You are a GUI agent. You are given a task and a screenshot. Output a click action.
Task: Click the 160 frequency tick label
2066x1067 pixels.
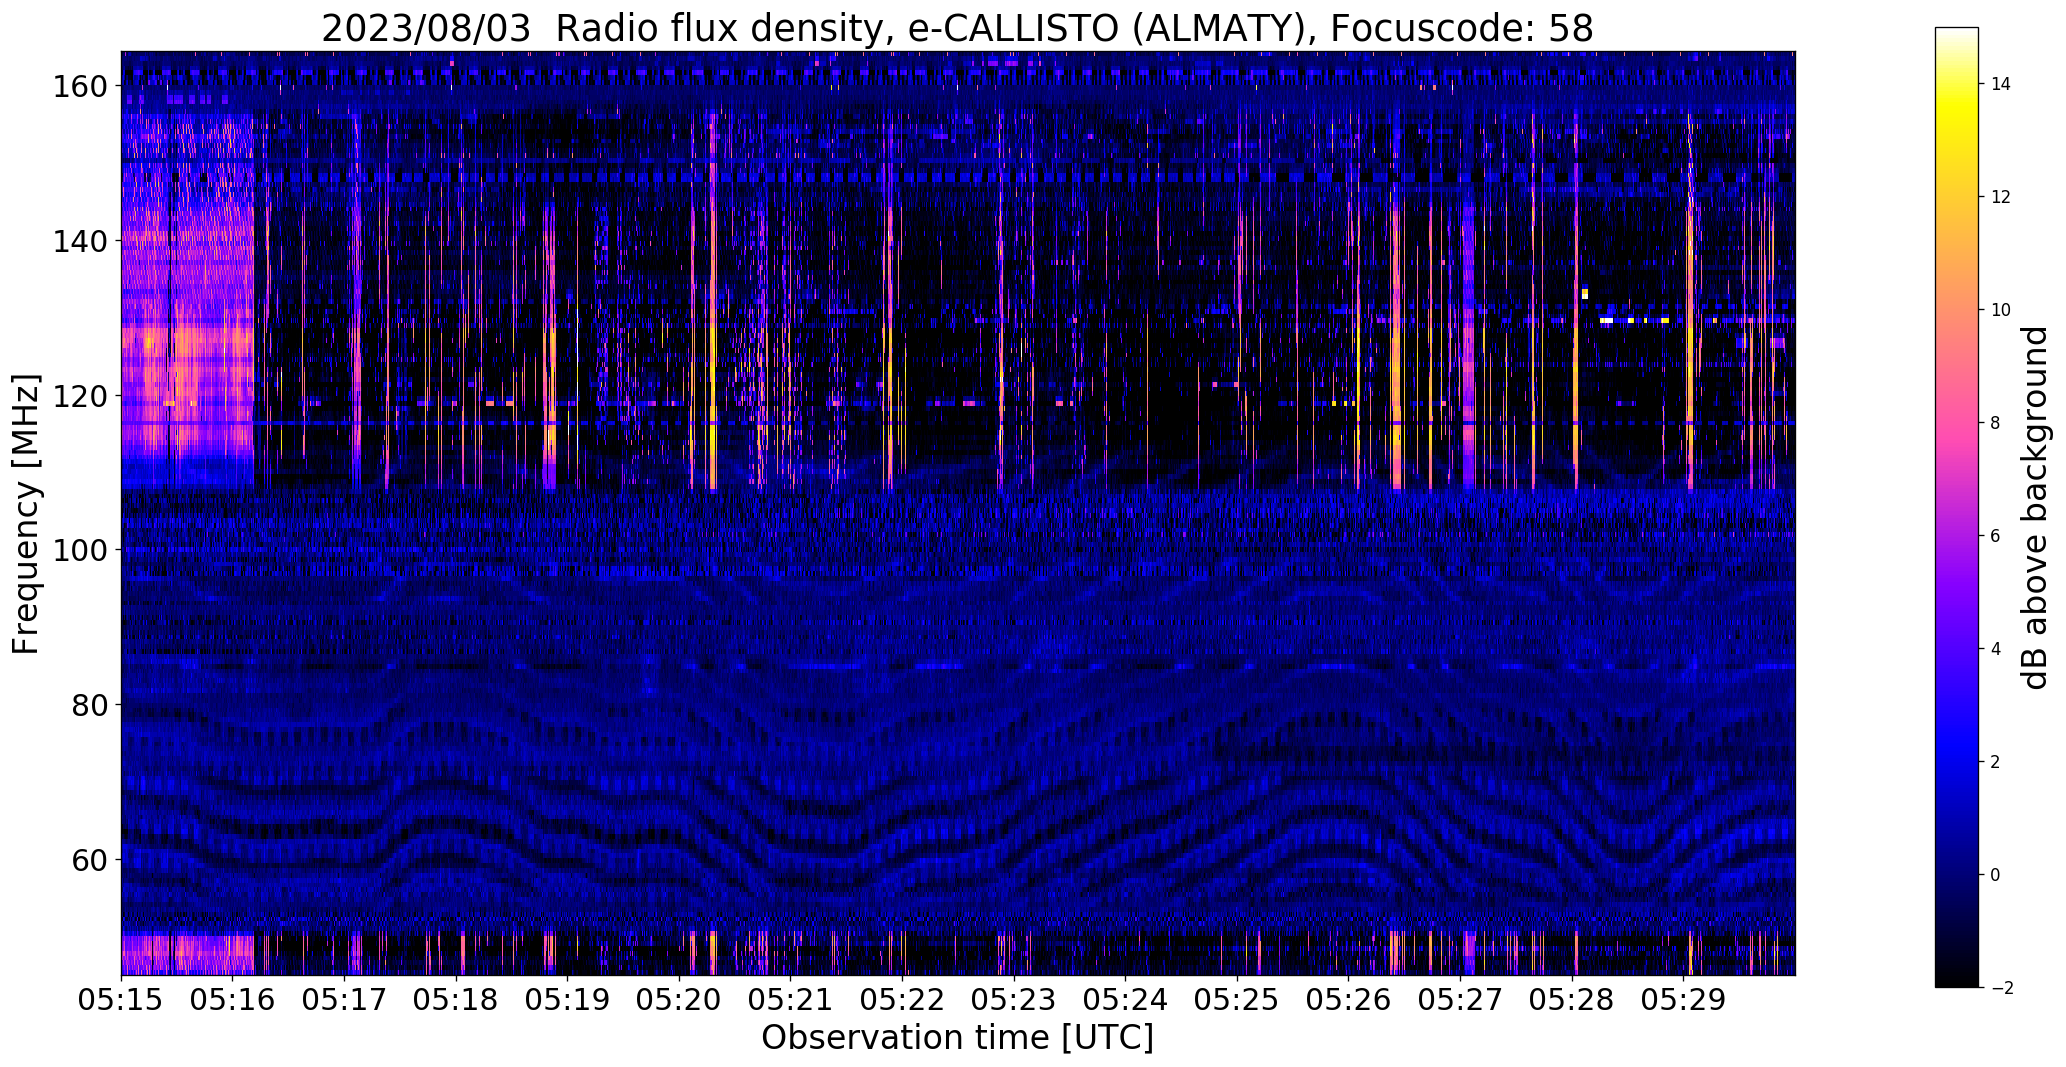(x=79, y=87)
